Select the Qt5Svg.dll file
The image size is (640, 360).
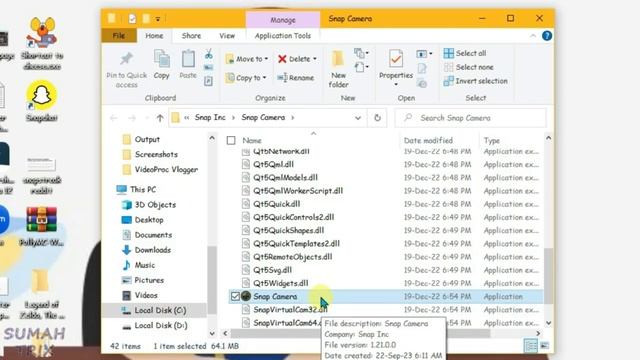(272, 270)
